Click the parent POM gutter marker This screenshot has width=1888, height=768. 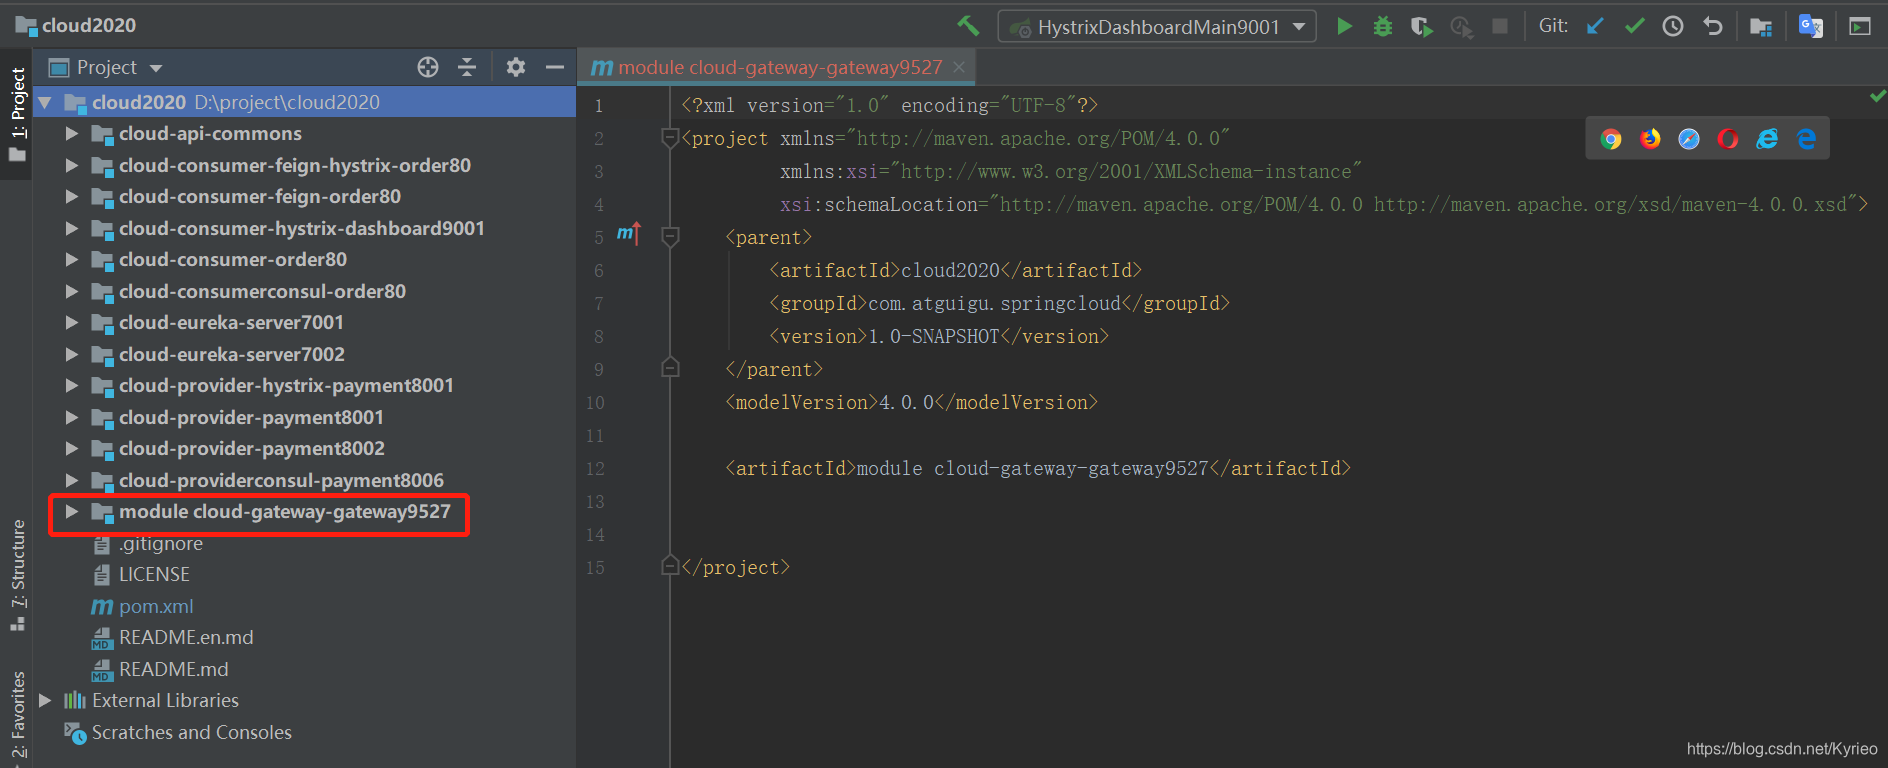(628, 234)
